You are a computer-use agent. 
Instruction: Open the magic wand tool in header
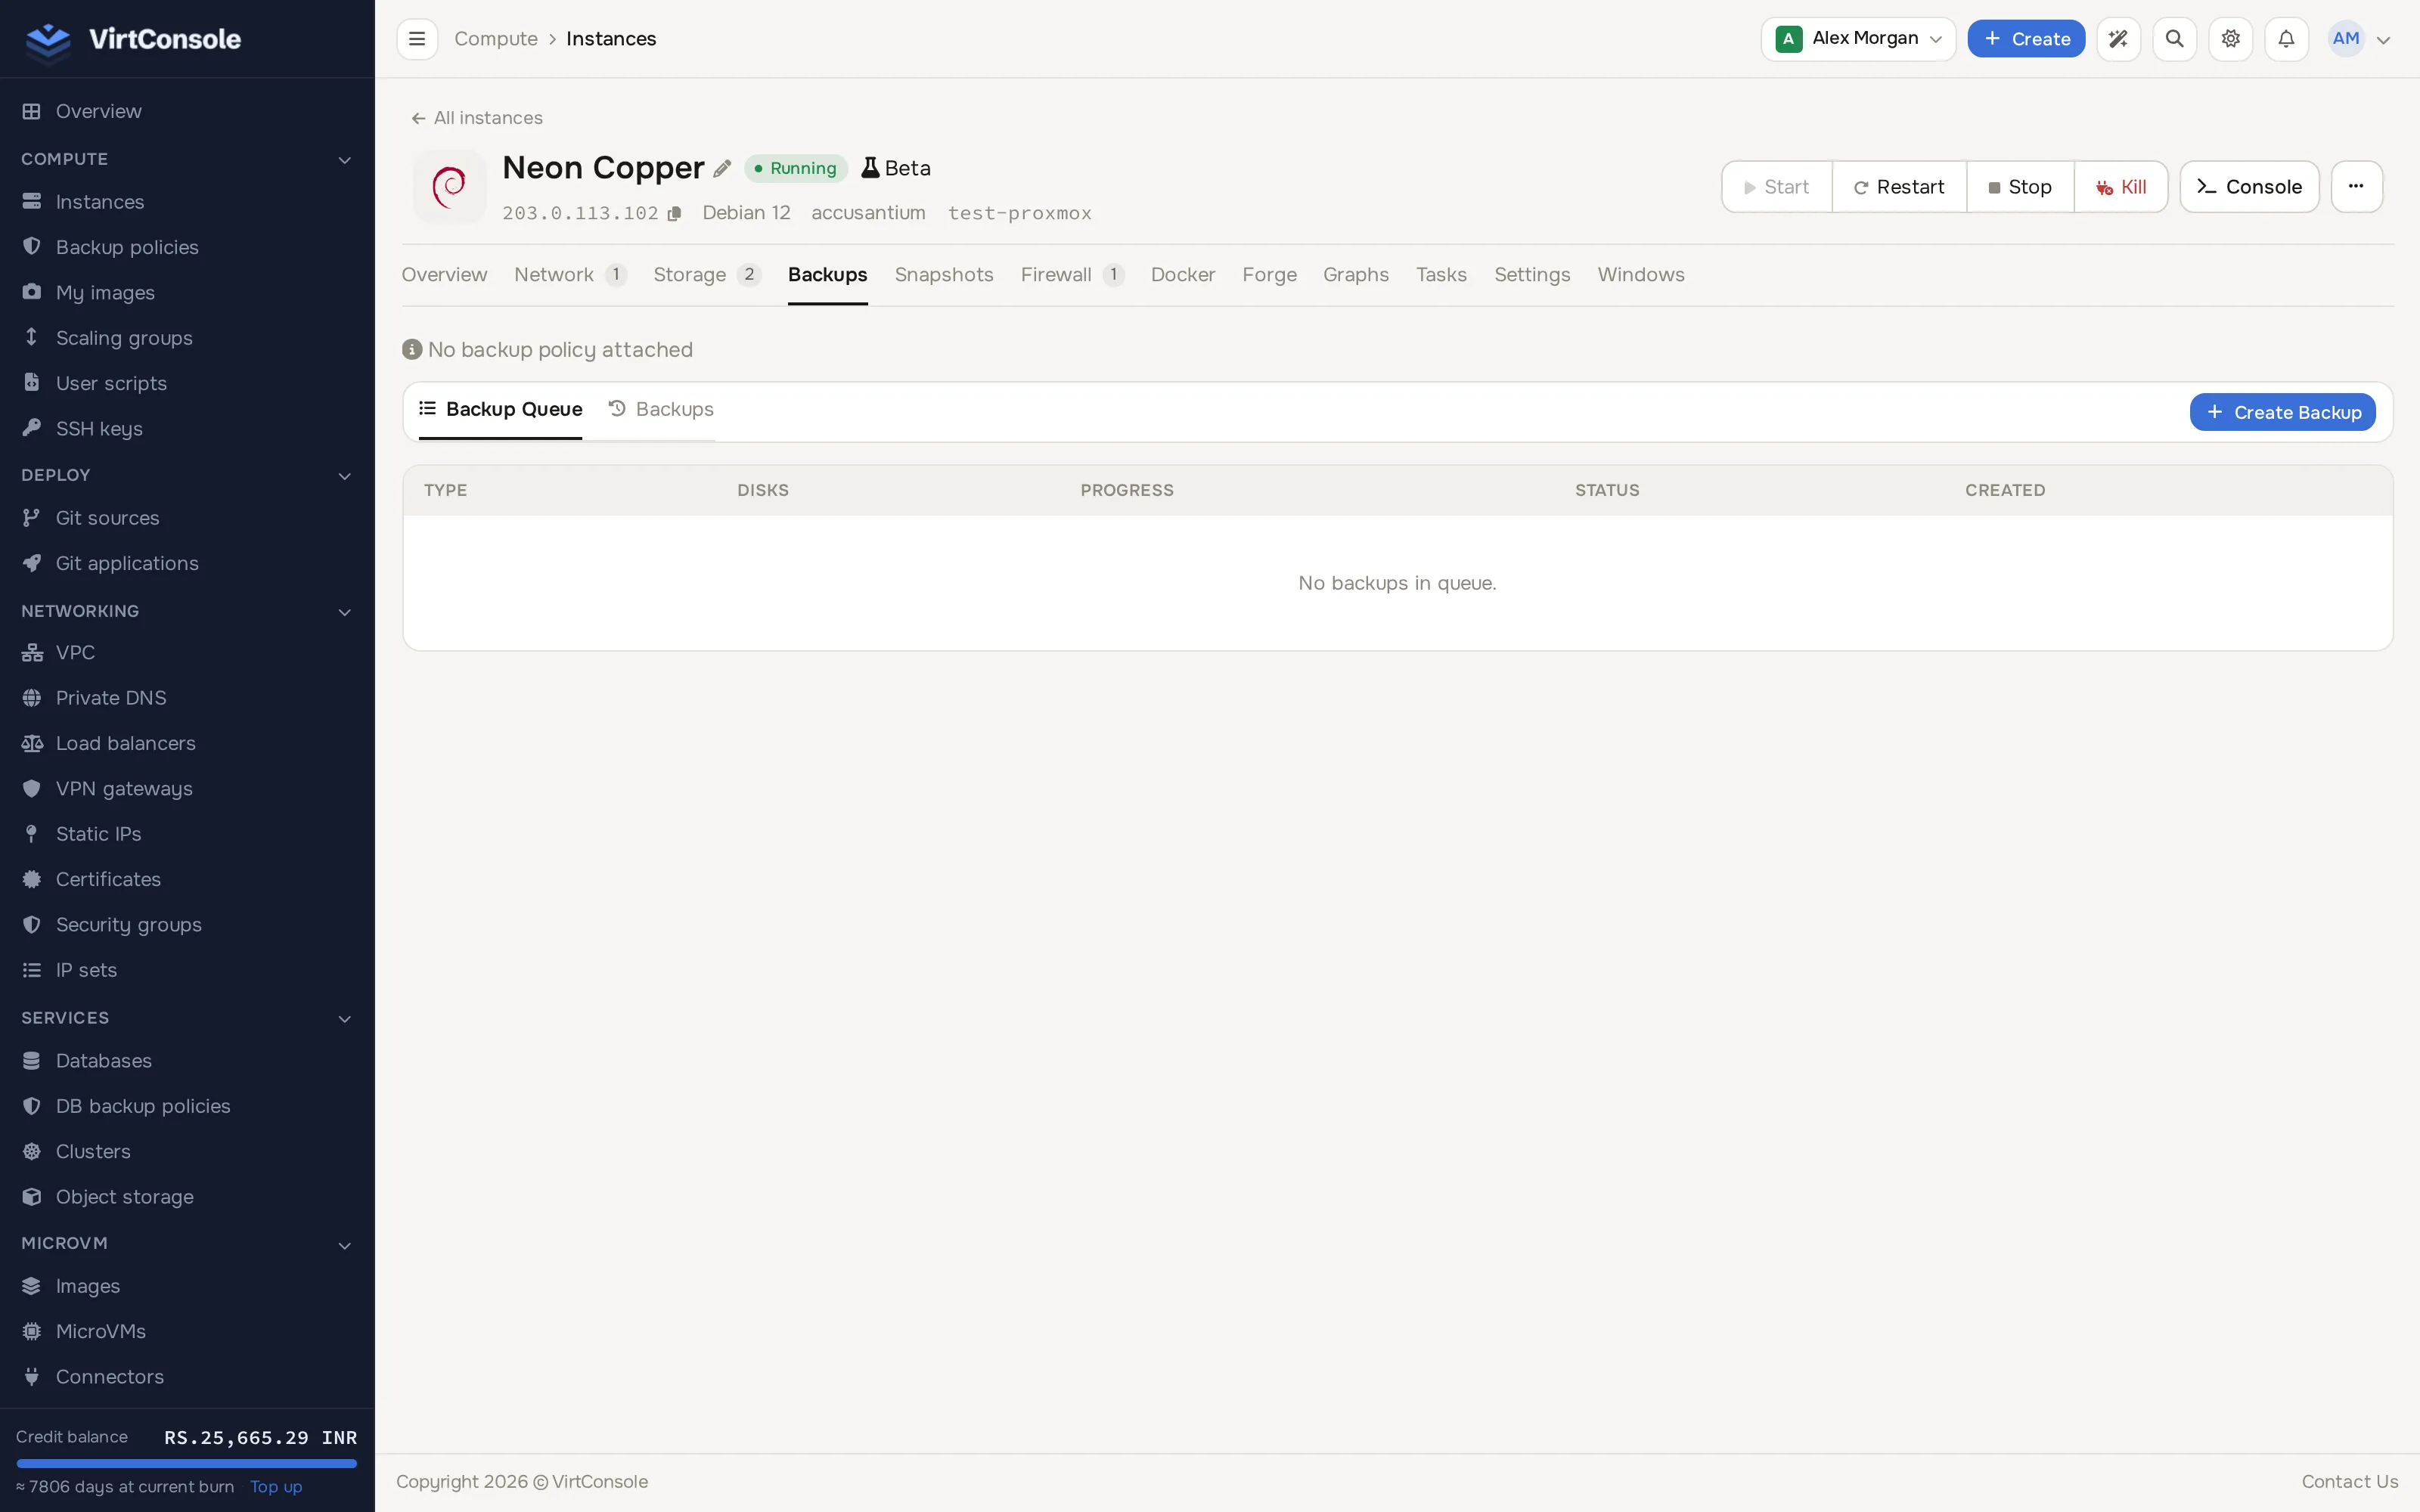[x=2118, y=39]
